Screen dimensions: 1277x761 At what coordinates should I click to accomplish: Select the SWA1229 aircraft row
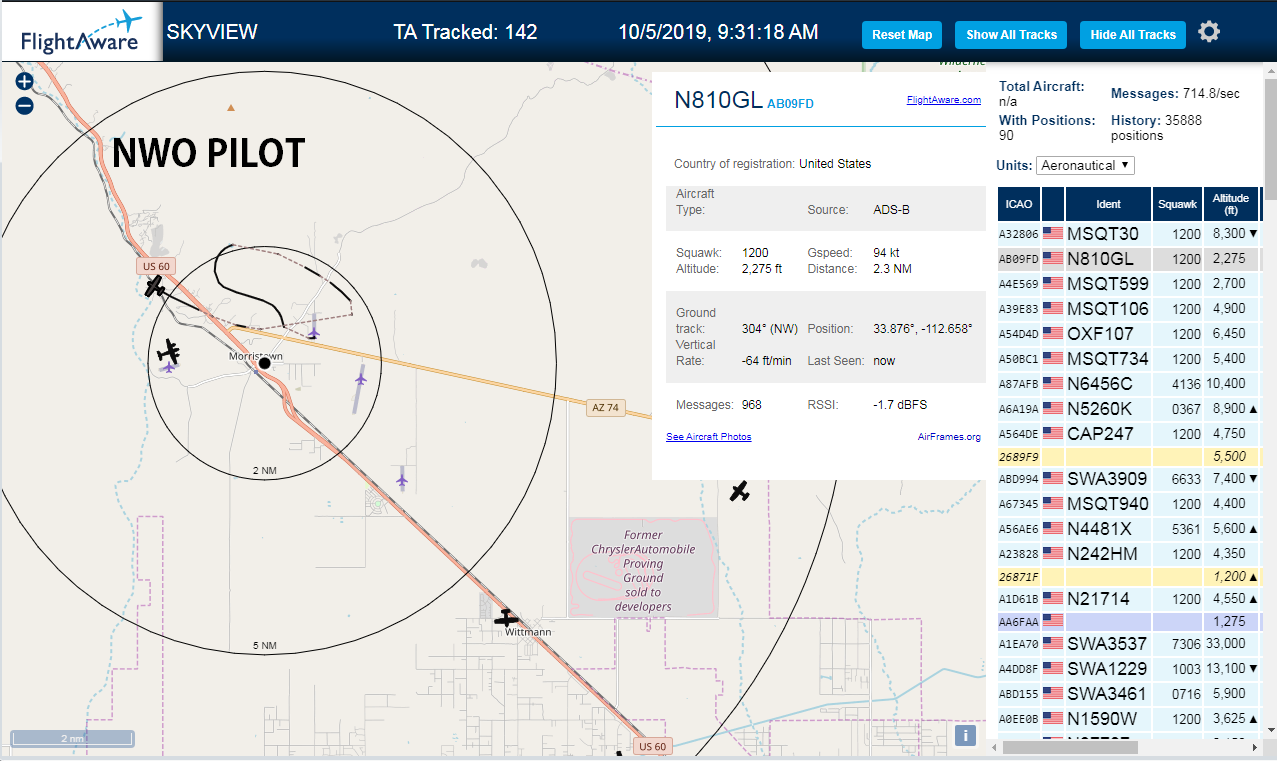1129,668
